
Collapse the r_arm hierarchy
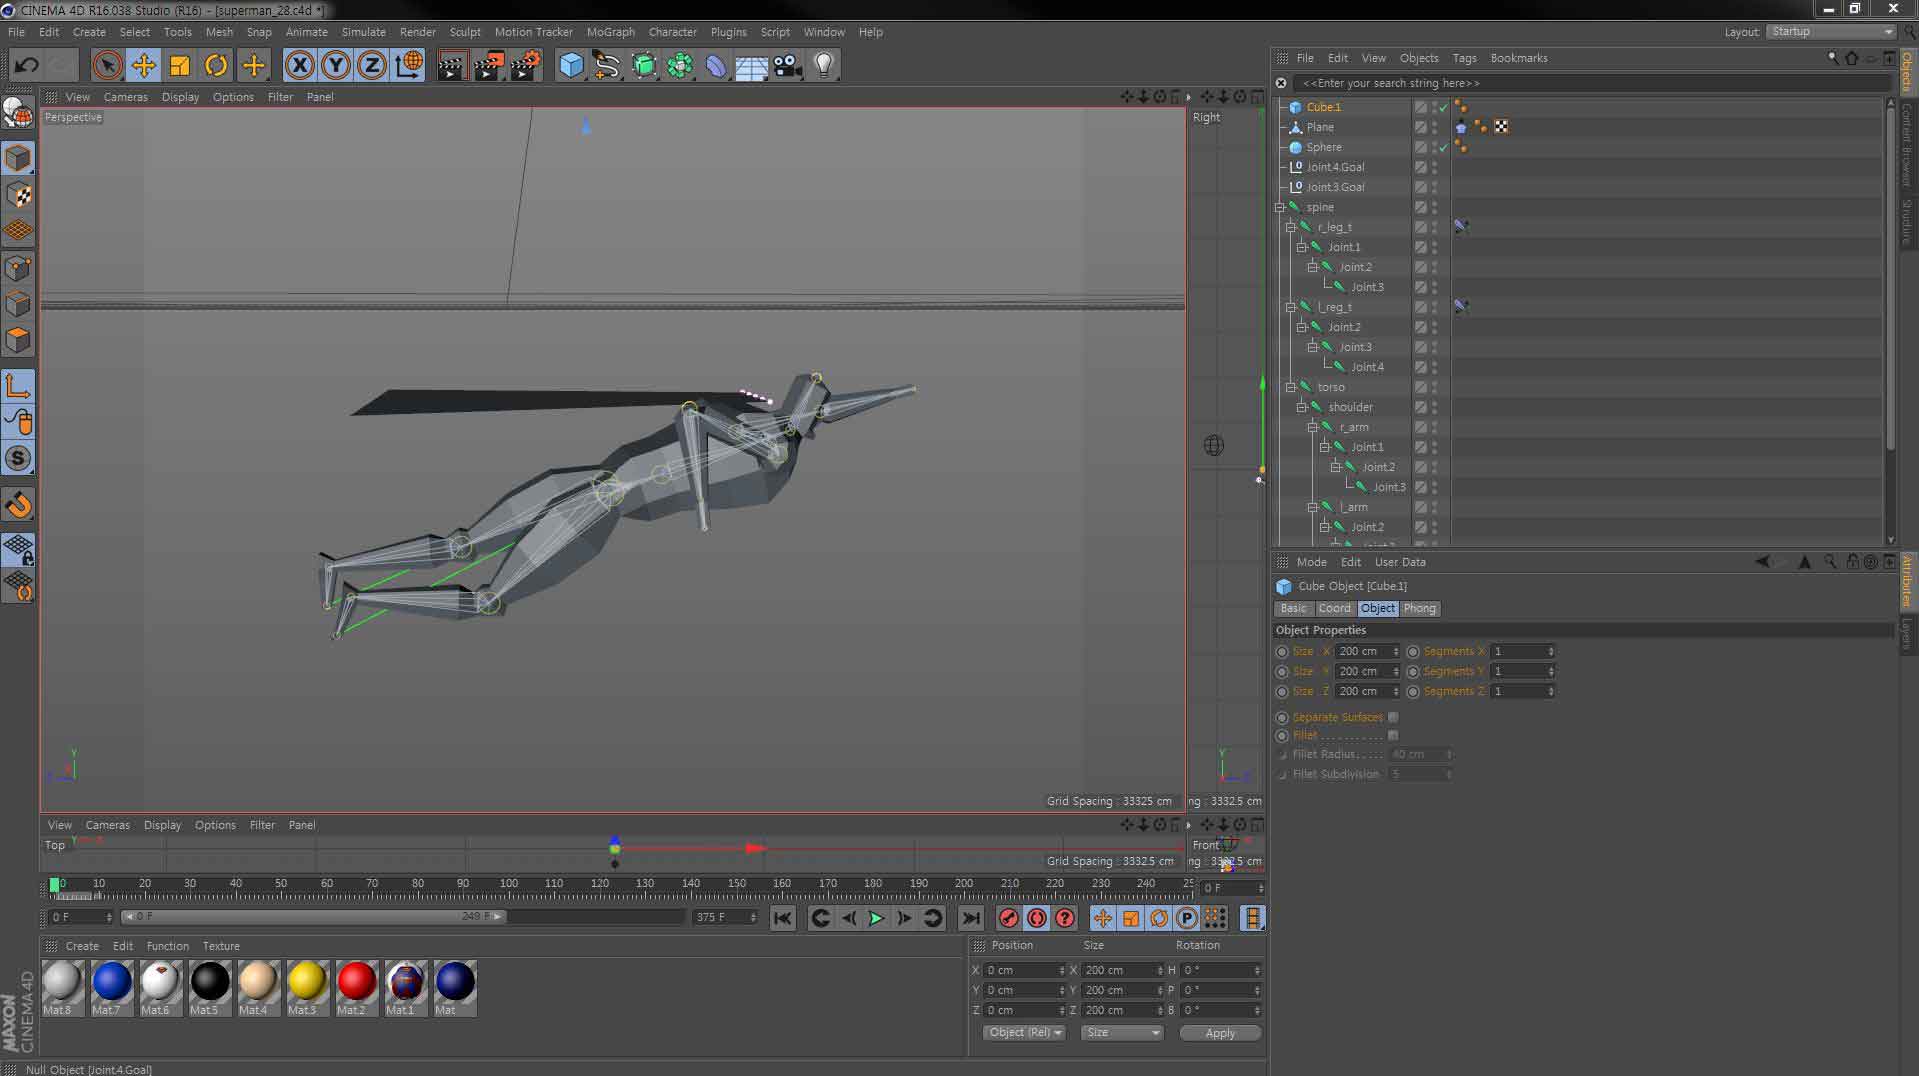click(1313, 427)
